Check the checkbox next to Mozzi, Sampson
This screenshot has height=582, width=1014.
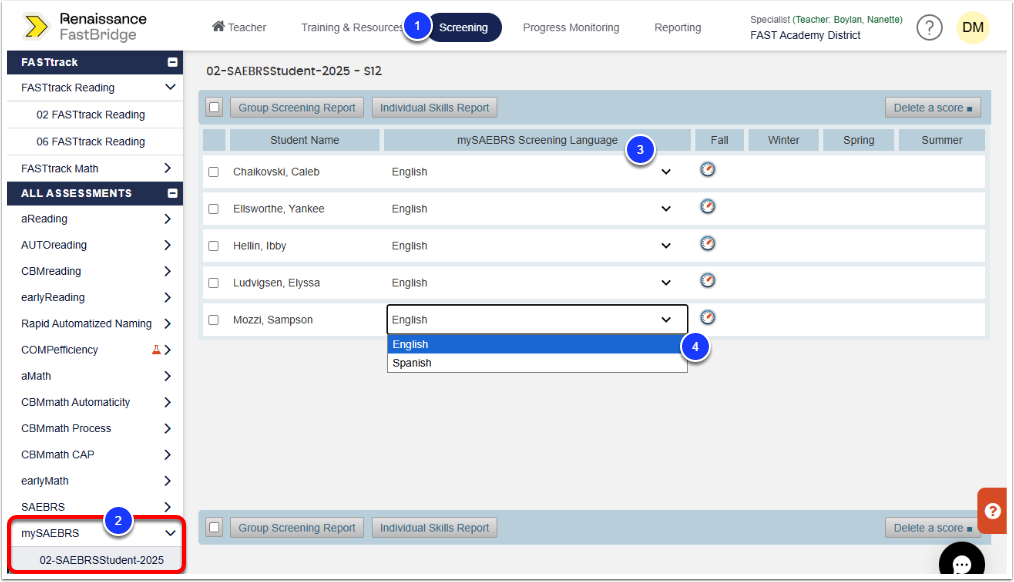coord(213,319)
